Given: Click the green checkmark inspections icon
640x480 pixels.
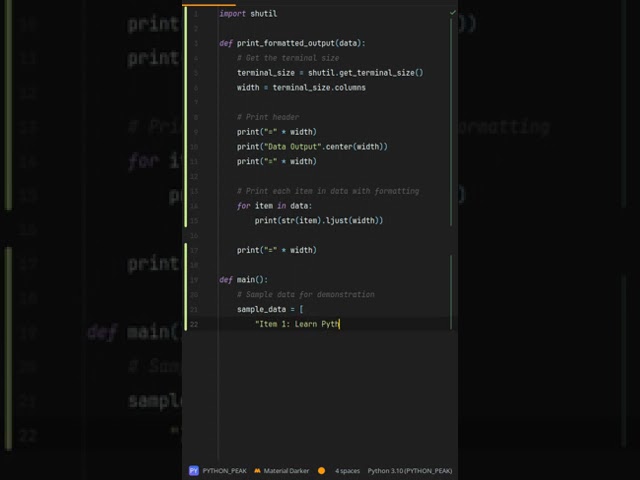Looking at the screenshot, I should click(452, 13).
